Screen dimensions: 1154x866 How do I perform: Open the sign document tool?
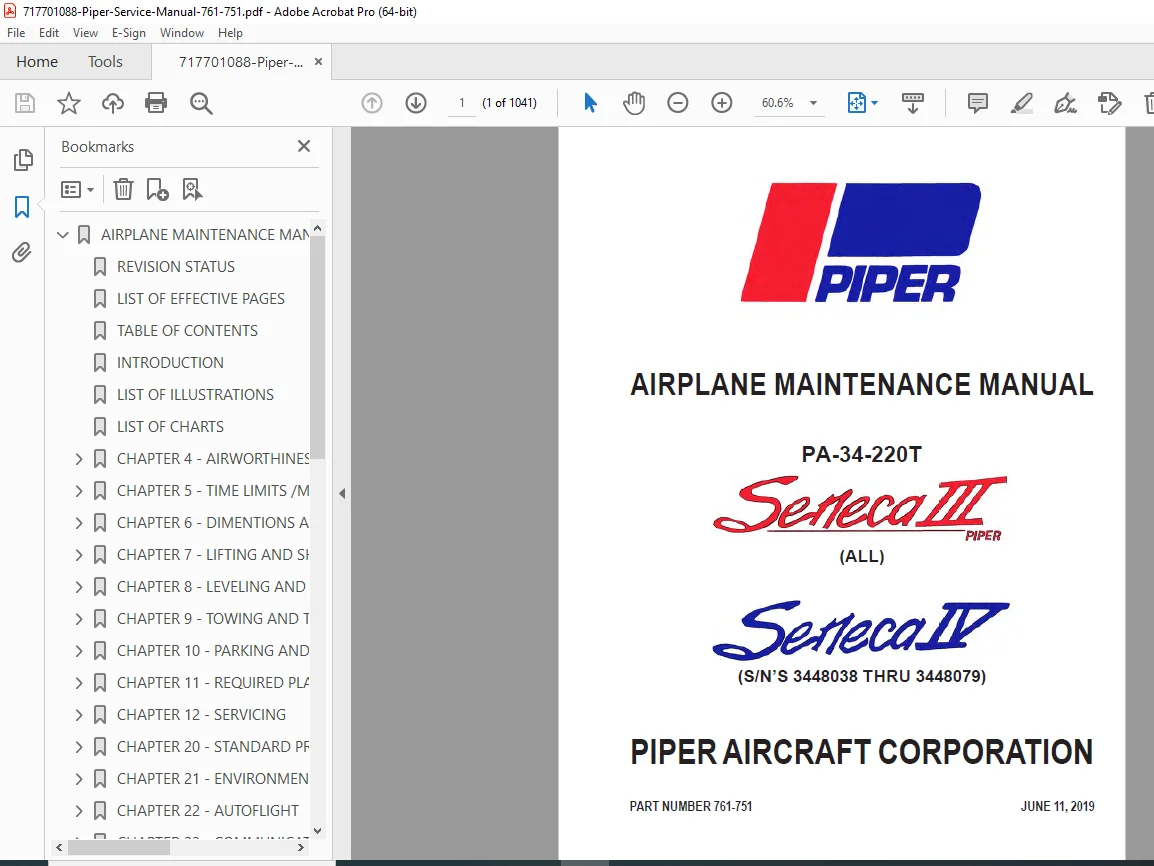coord(1065,103)
